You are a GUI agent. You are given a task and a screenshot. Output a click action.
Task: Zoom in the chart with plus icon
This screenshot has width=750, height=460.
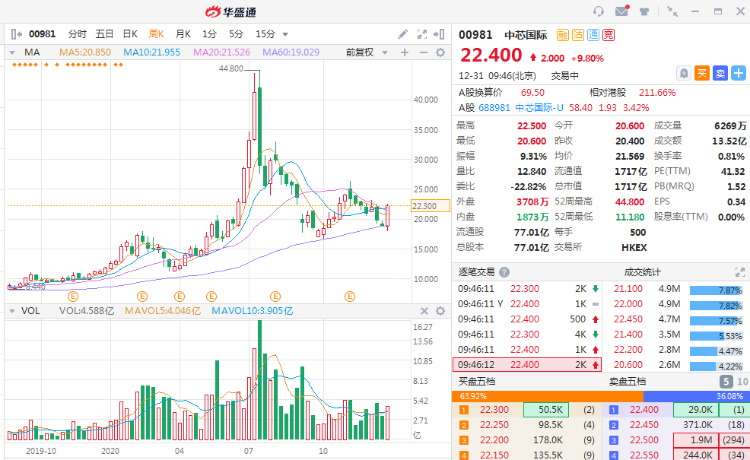point(405,53)
